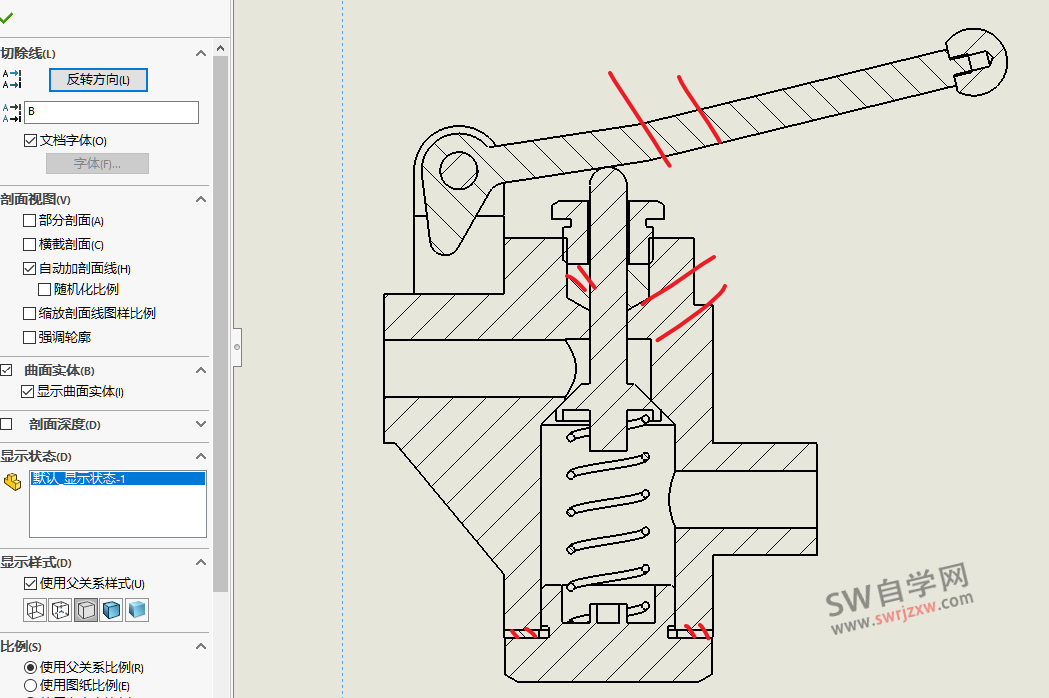This screenshot has width=1049, height=698.
Task: Enable the 部分剖面 checkbox
Action: click(x=28, y=220)
